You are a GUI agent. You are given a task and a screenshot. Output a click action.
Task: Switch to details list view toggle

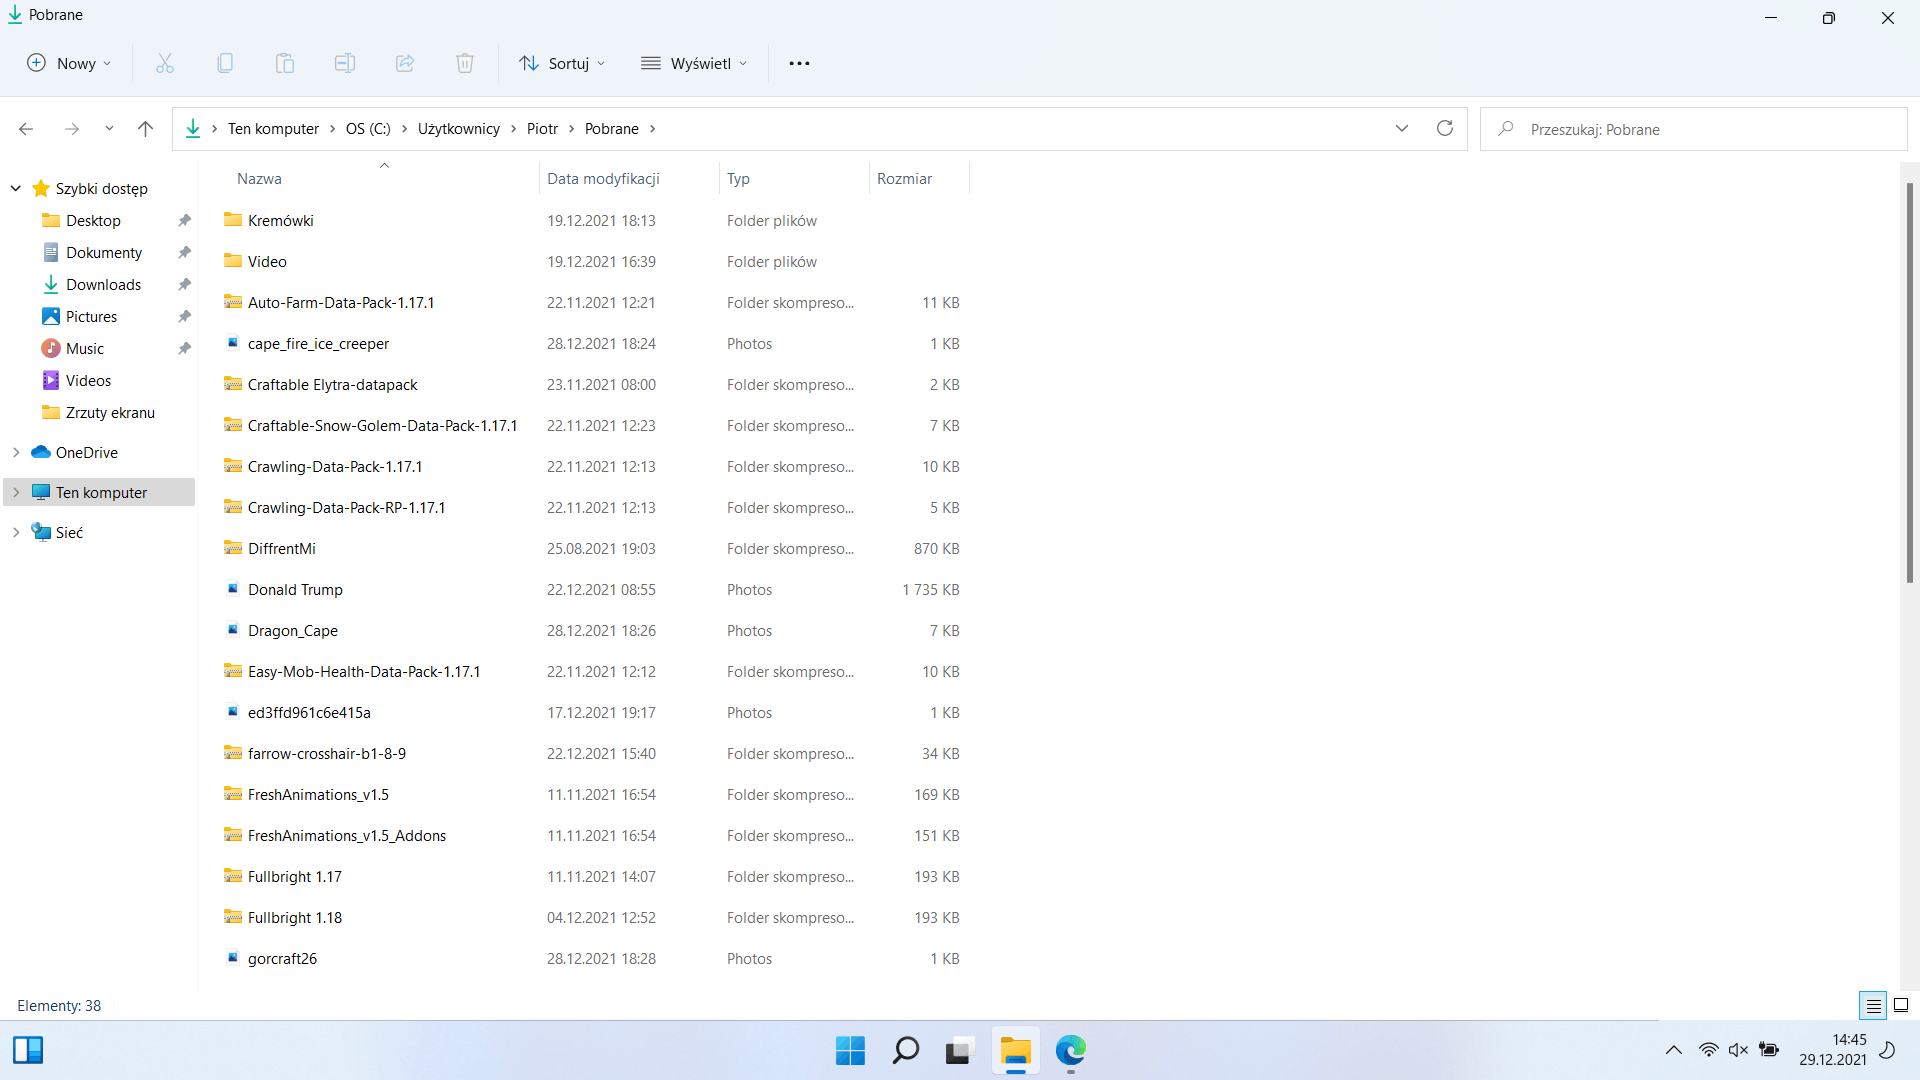[x=1873, y=1005]
